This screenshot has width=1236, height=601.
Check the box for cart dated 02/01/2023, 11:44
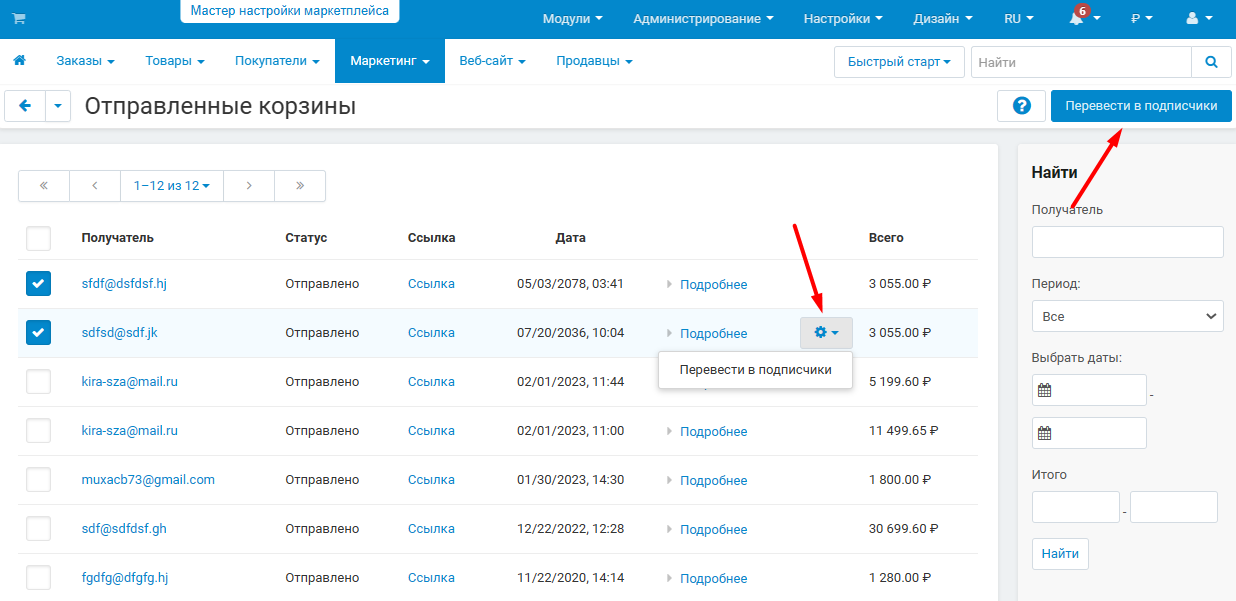pos(38,382)
